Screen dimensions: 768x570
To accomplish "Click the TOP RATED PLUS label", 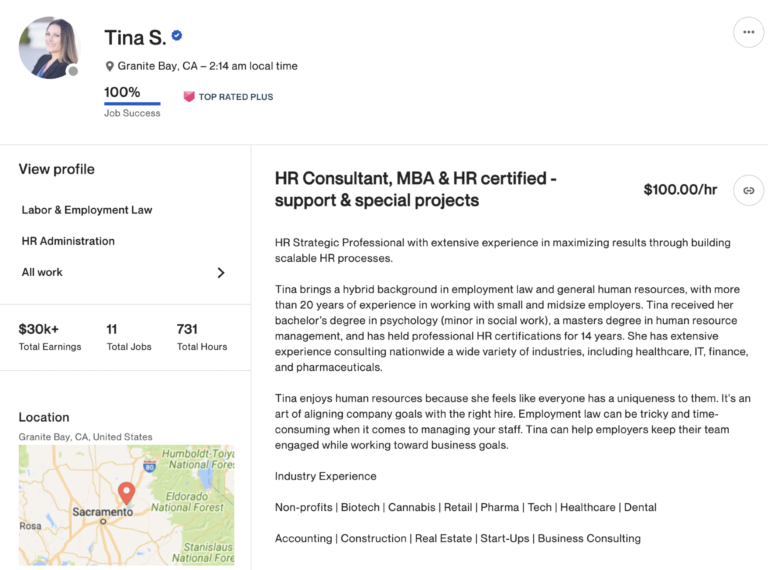I will (x=236, y=97).
